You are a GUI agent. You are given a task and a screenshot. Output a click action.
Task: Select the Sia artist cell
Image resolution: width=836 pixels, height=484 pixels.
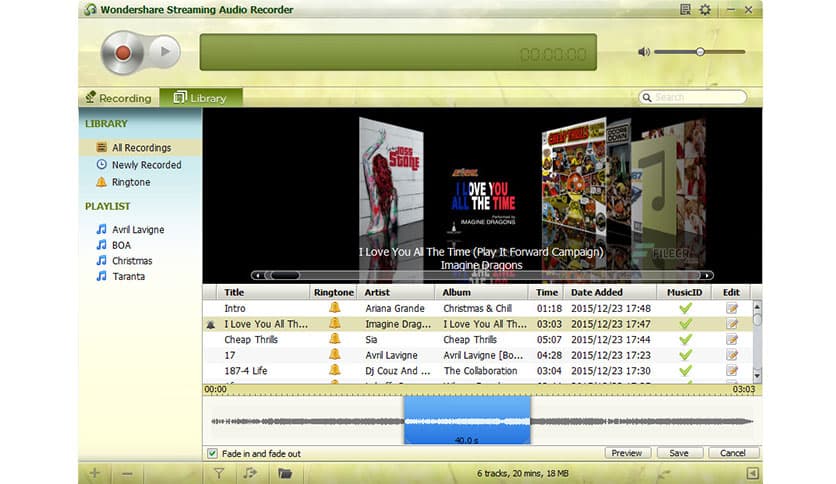tap(371, 340)
